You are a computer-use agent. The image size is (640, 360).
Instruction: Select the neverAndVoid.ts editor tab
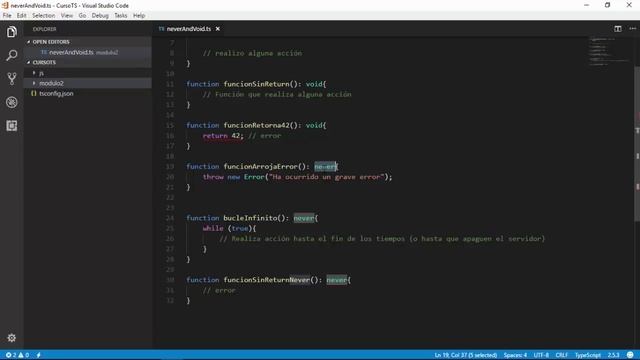tap(189, 29)
